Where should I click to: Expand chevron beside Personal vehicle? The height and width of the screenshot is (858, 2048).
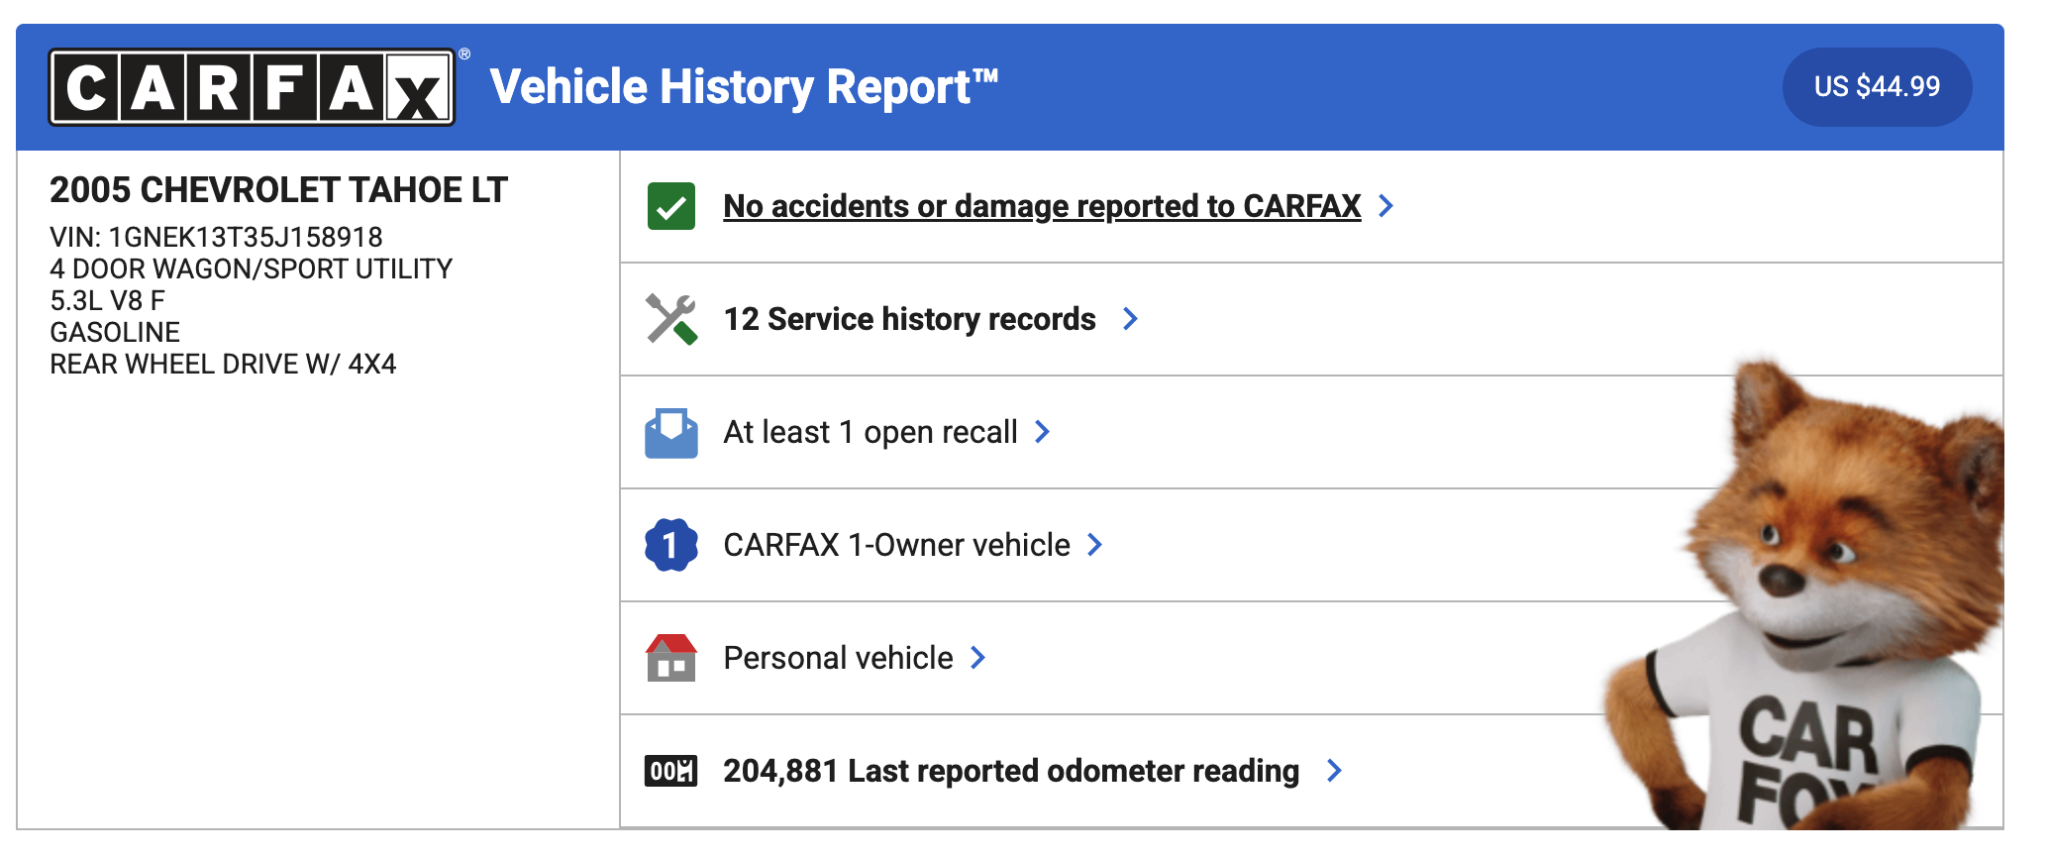[978, 658]
